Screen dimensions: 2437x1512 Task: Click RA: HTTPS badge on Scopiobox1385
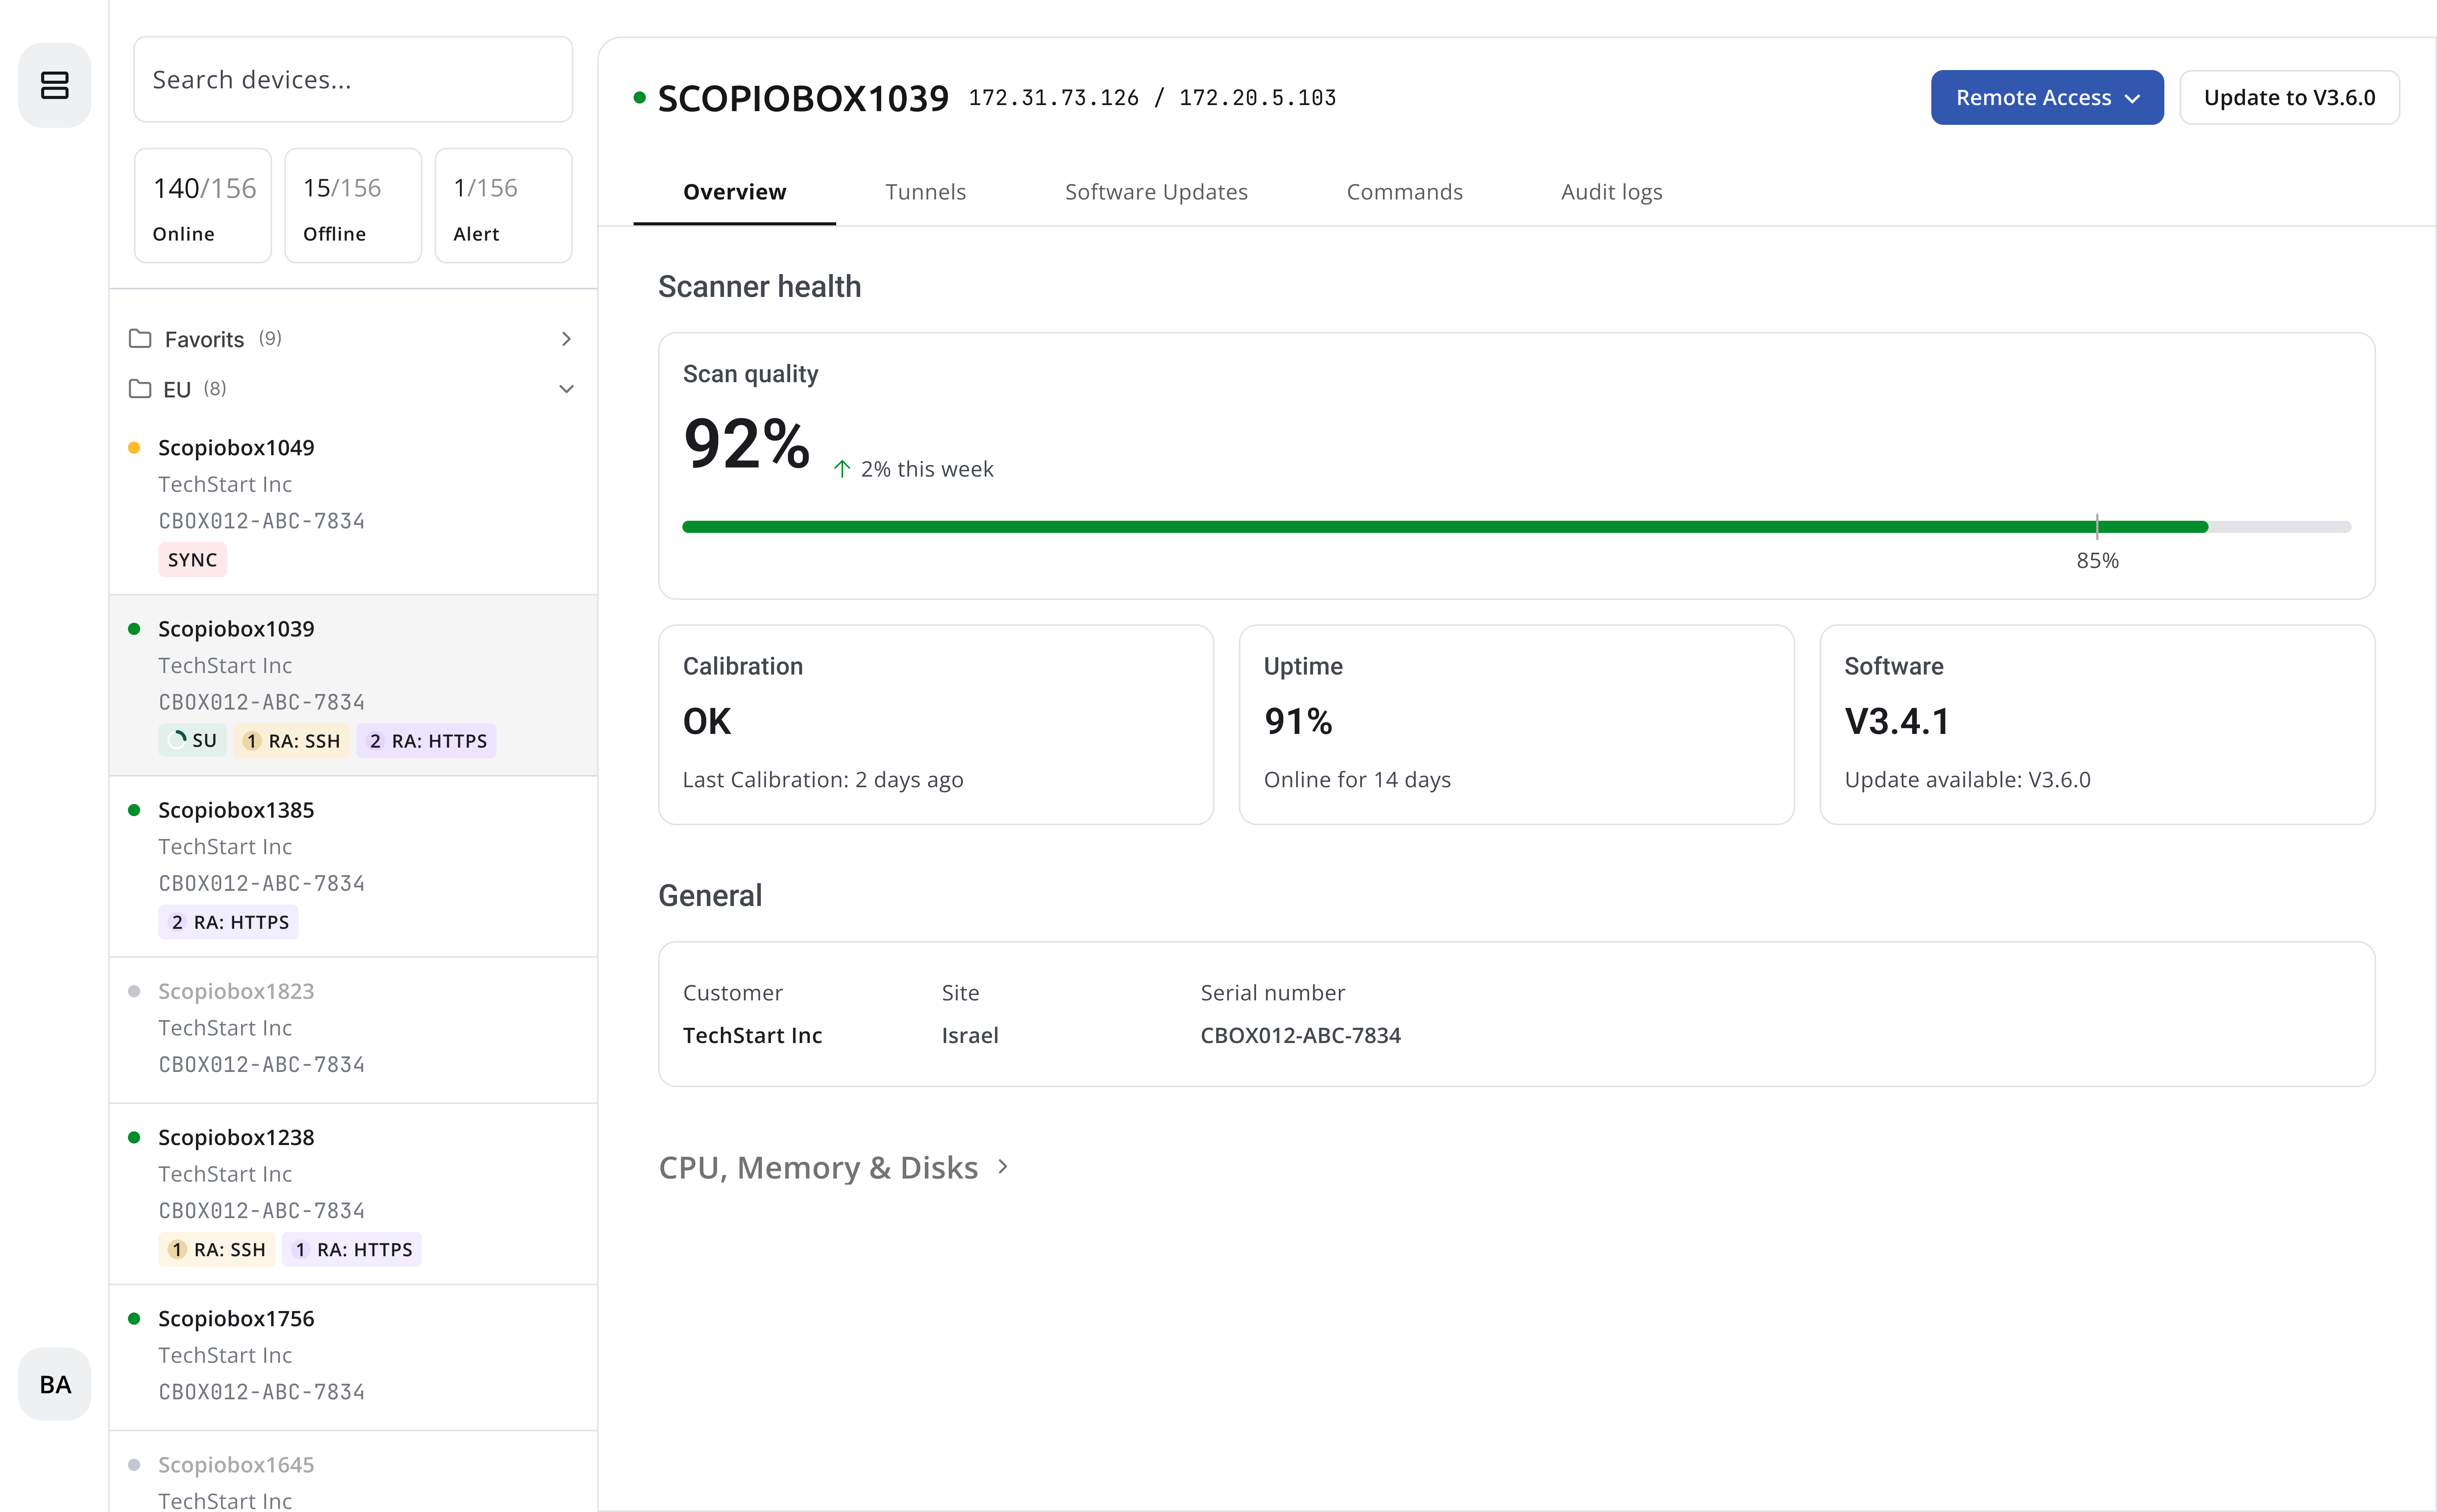point(228,922)
